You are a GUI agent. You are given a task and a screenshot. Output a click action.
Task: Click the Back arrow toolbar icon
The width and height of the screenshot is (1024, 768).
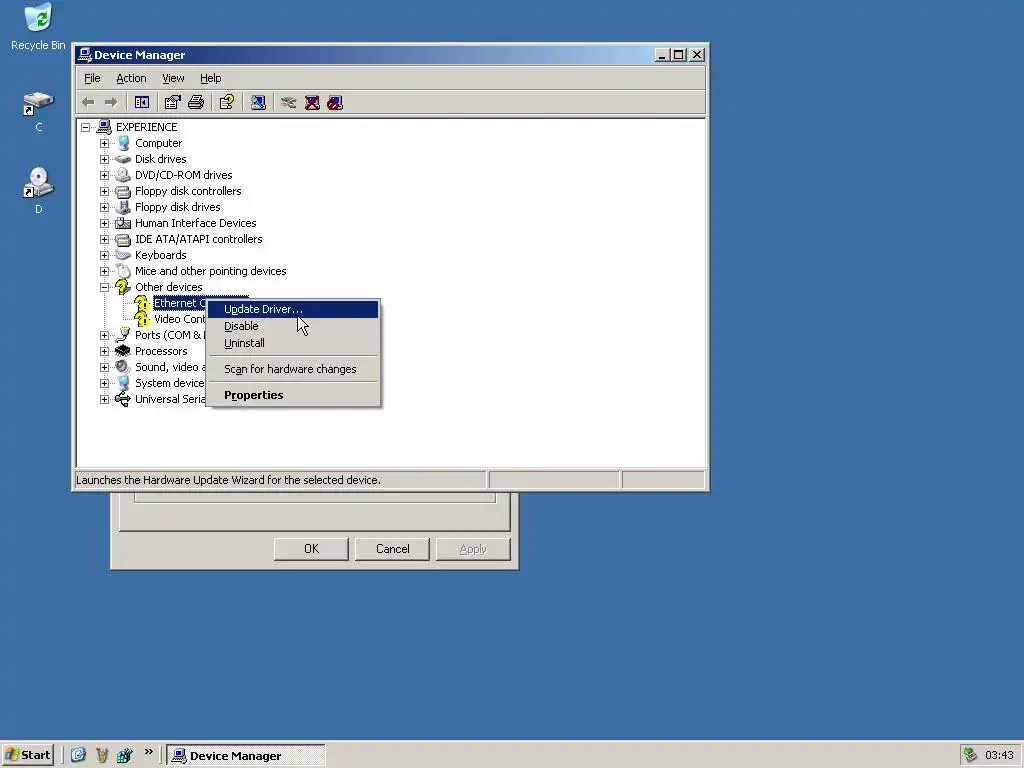click(89, 103)
